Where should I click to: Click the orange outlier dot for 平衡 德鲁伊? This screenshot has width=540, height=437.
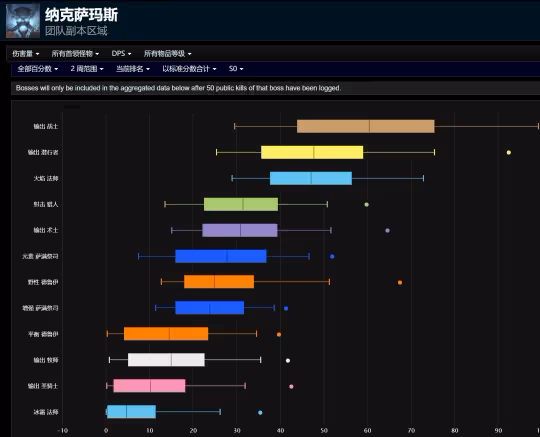click(x=279, y=334)
